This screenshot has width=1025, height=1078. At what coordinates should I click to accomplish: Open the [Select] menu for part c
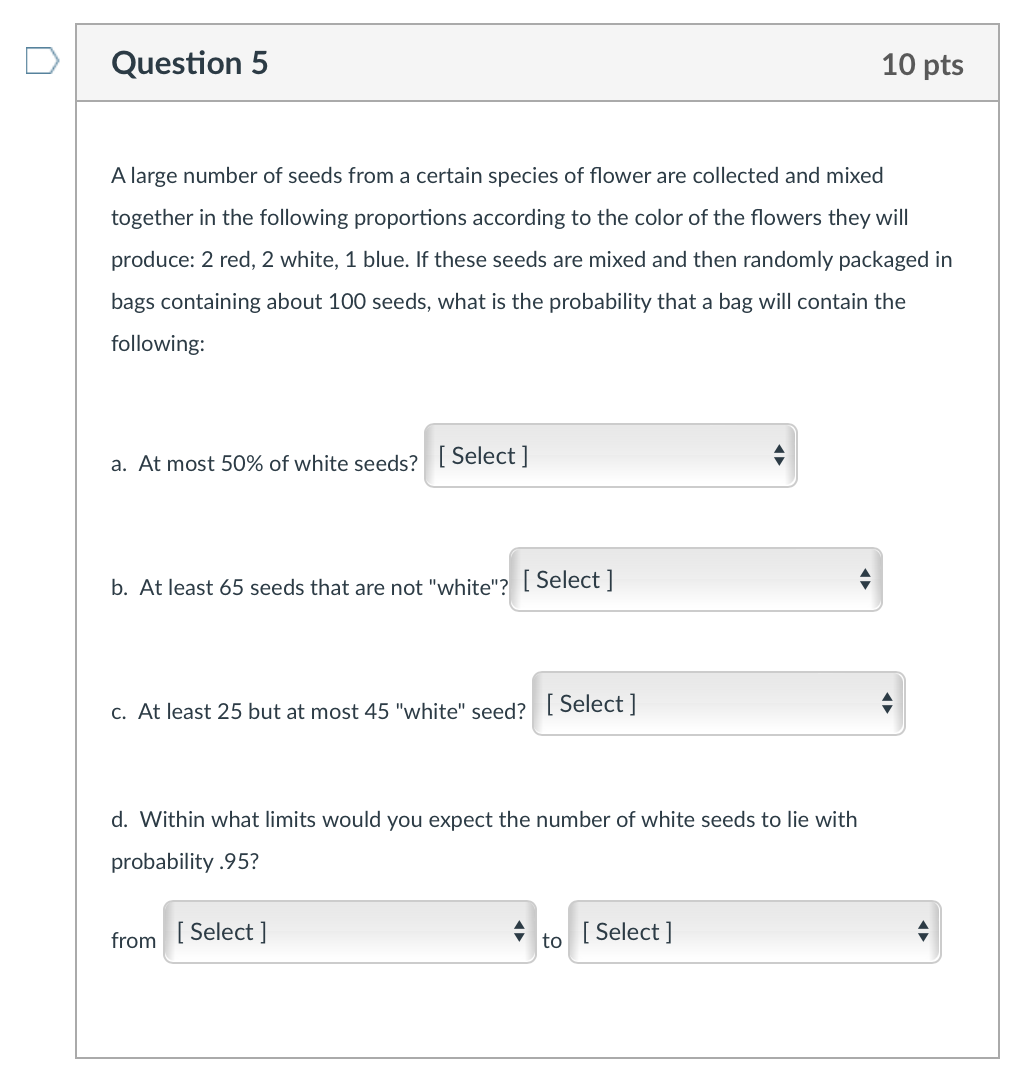click(718, 703)
